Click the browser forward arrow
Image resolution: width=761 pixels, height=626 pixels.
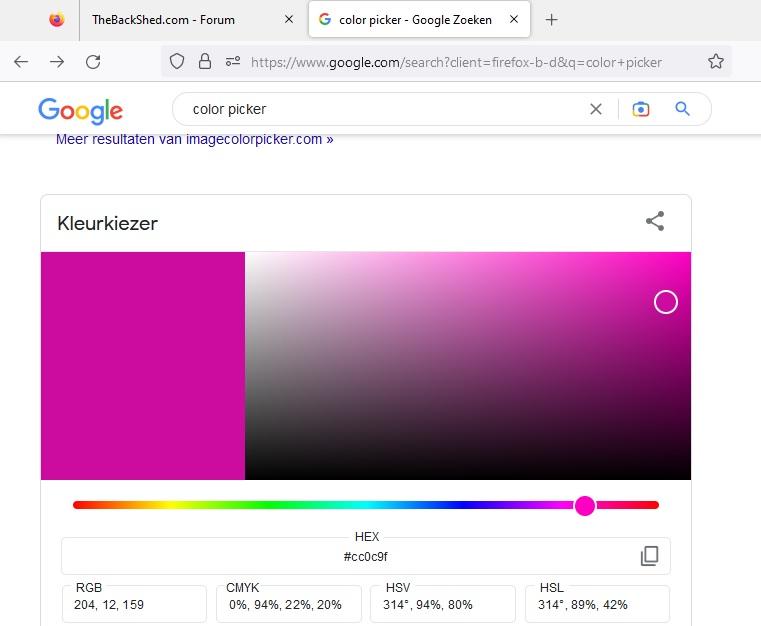pyautogui.click(x=57, y=62)
